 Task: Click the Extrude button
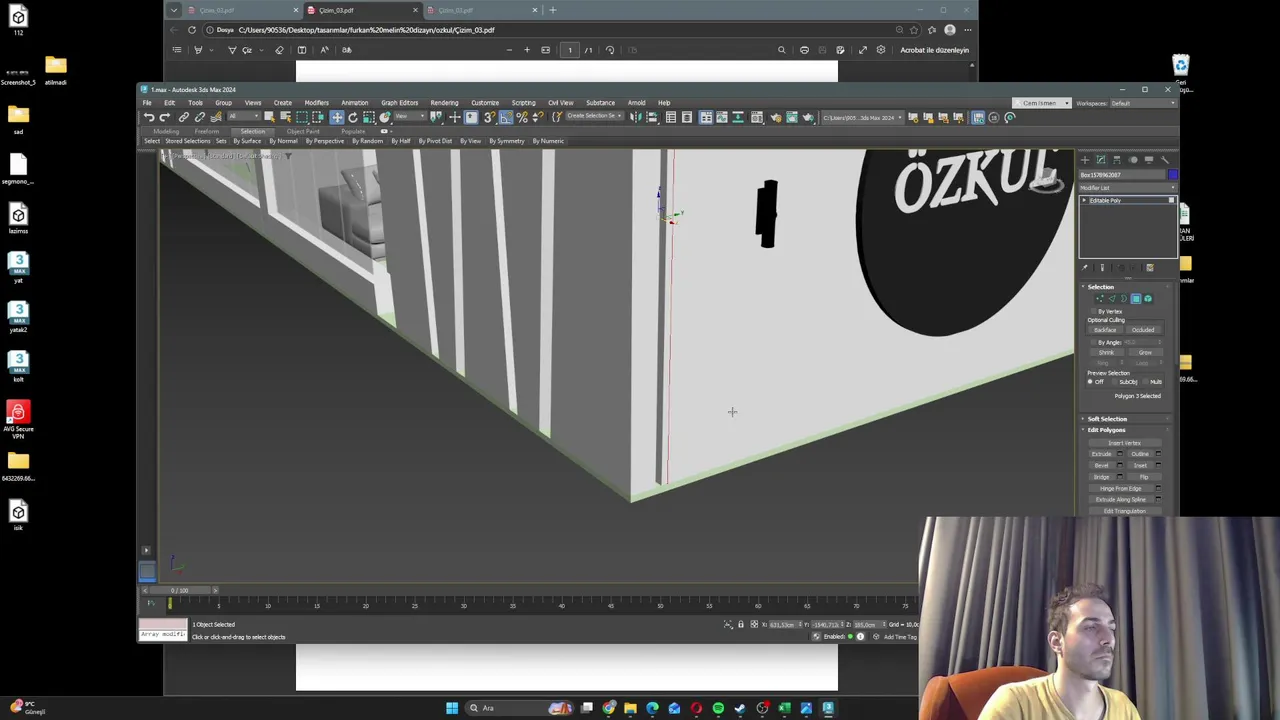1101,454
